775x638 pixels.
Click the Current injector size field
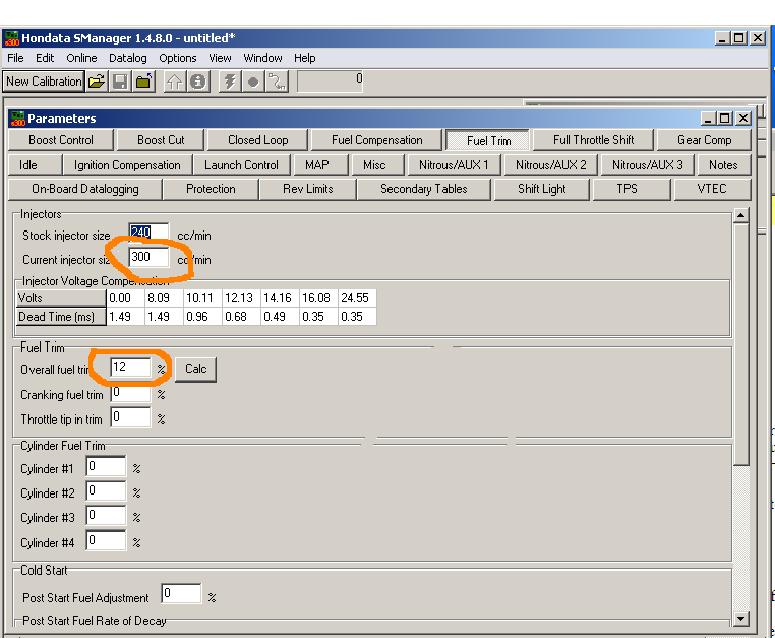coord(148,257)
